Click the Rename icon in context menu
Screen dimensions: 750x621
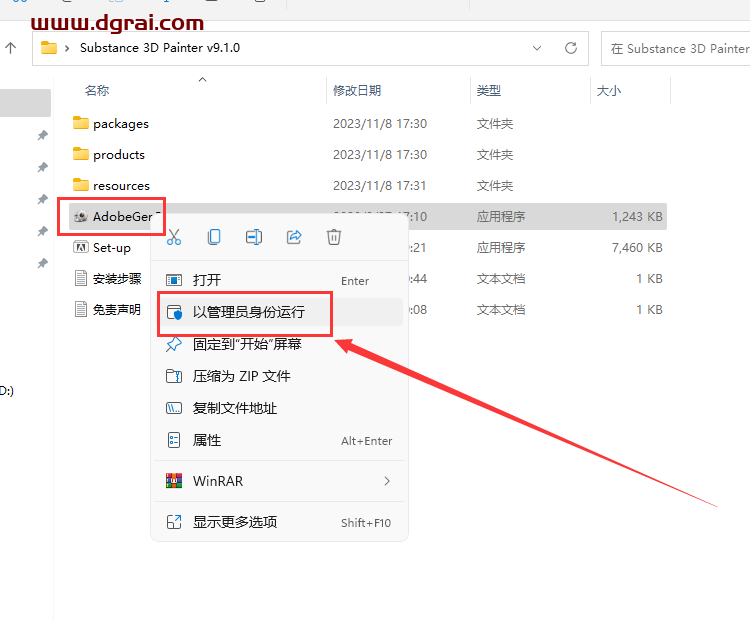pyautogui.click(x=254, y=237)
